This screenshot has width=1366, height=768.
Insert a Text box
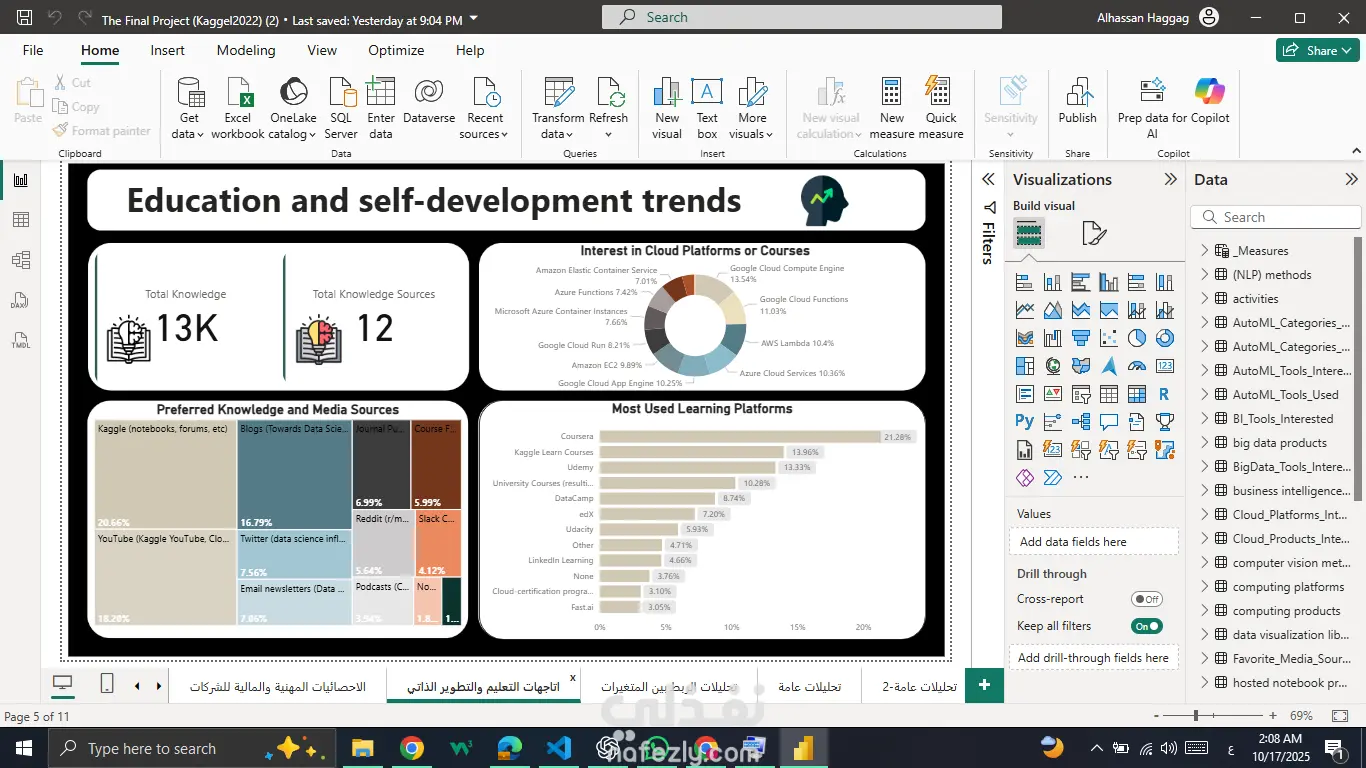click(707, 107)
